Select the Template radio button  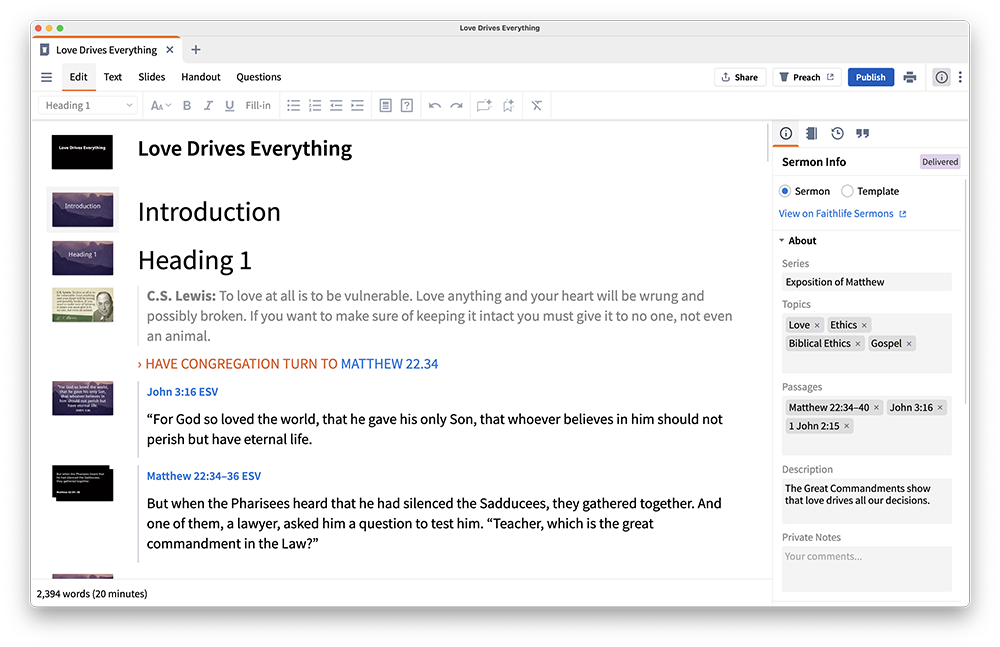847,191
